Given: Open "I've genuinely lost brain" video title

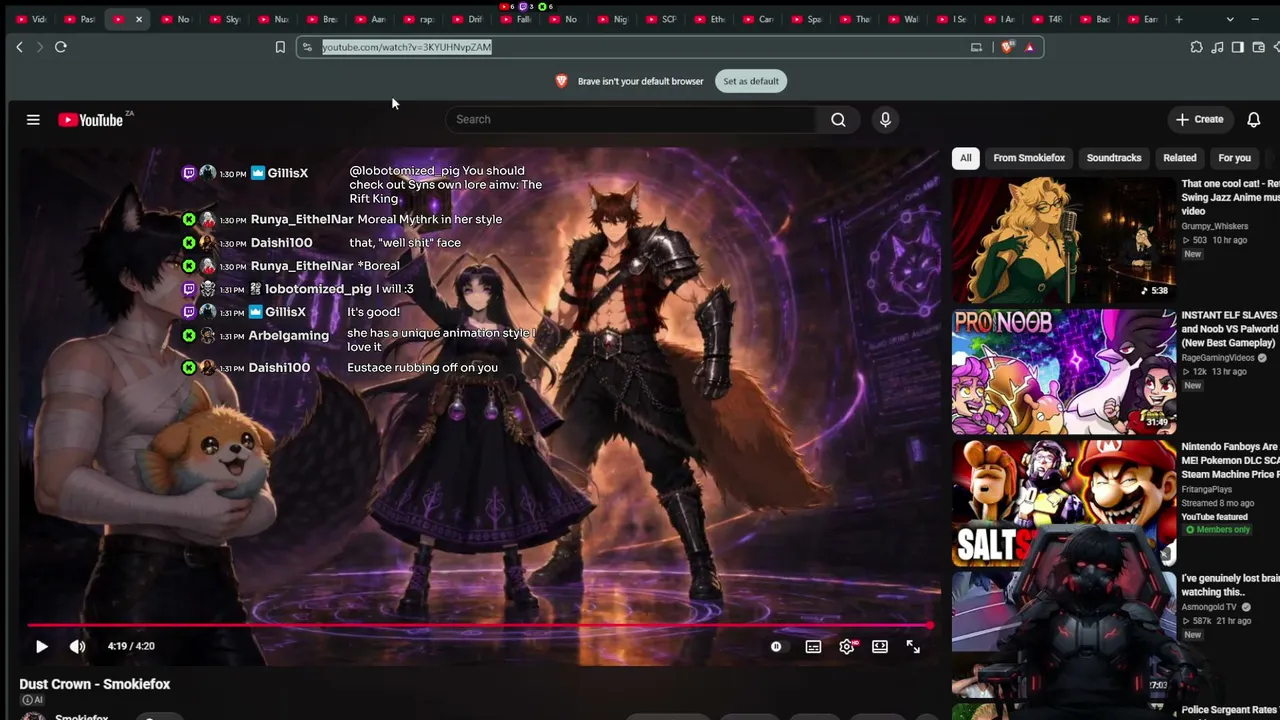Looking at the screenshot, I should (1230, 585).
